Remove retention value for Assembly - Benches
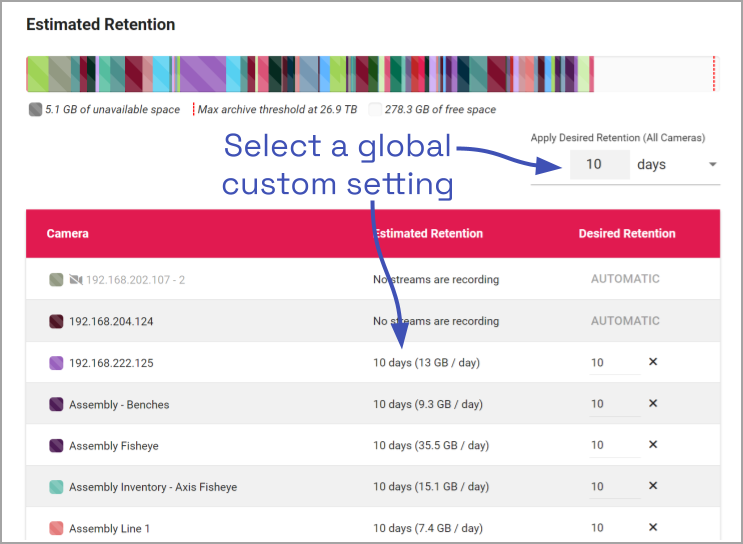Screen dimensions: 743x544 pos(653,404)
